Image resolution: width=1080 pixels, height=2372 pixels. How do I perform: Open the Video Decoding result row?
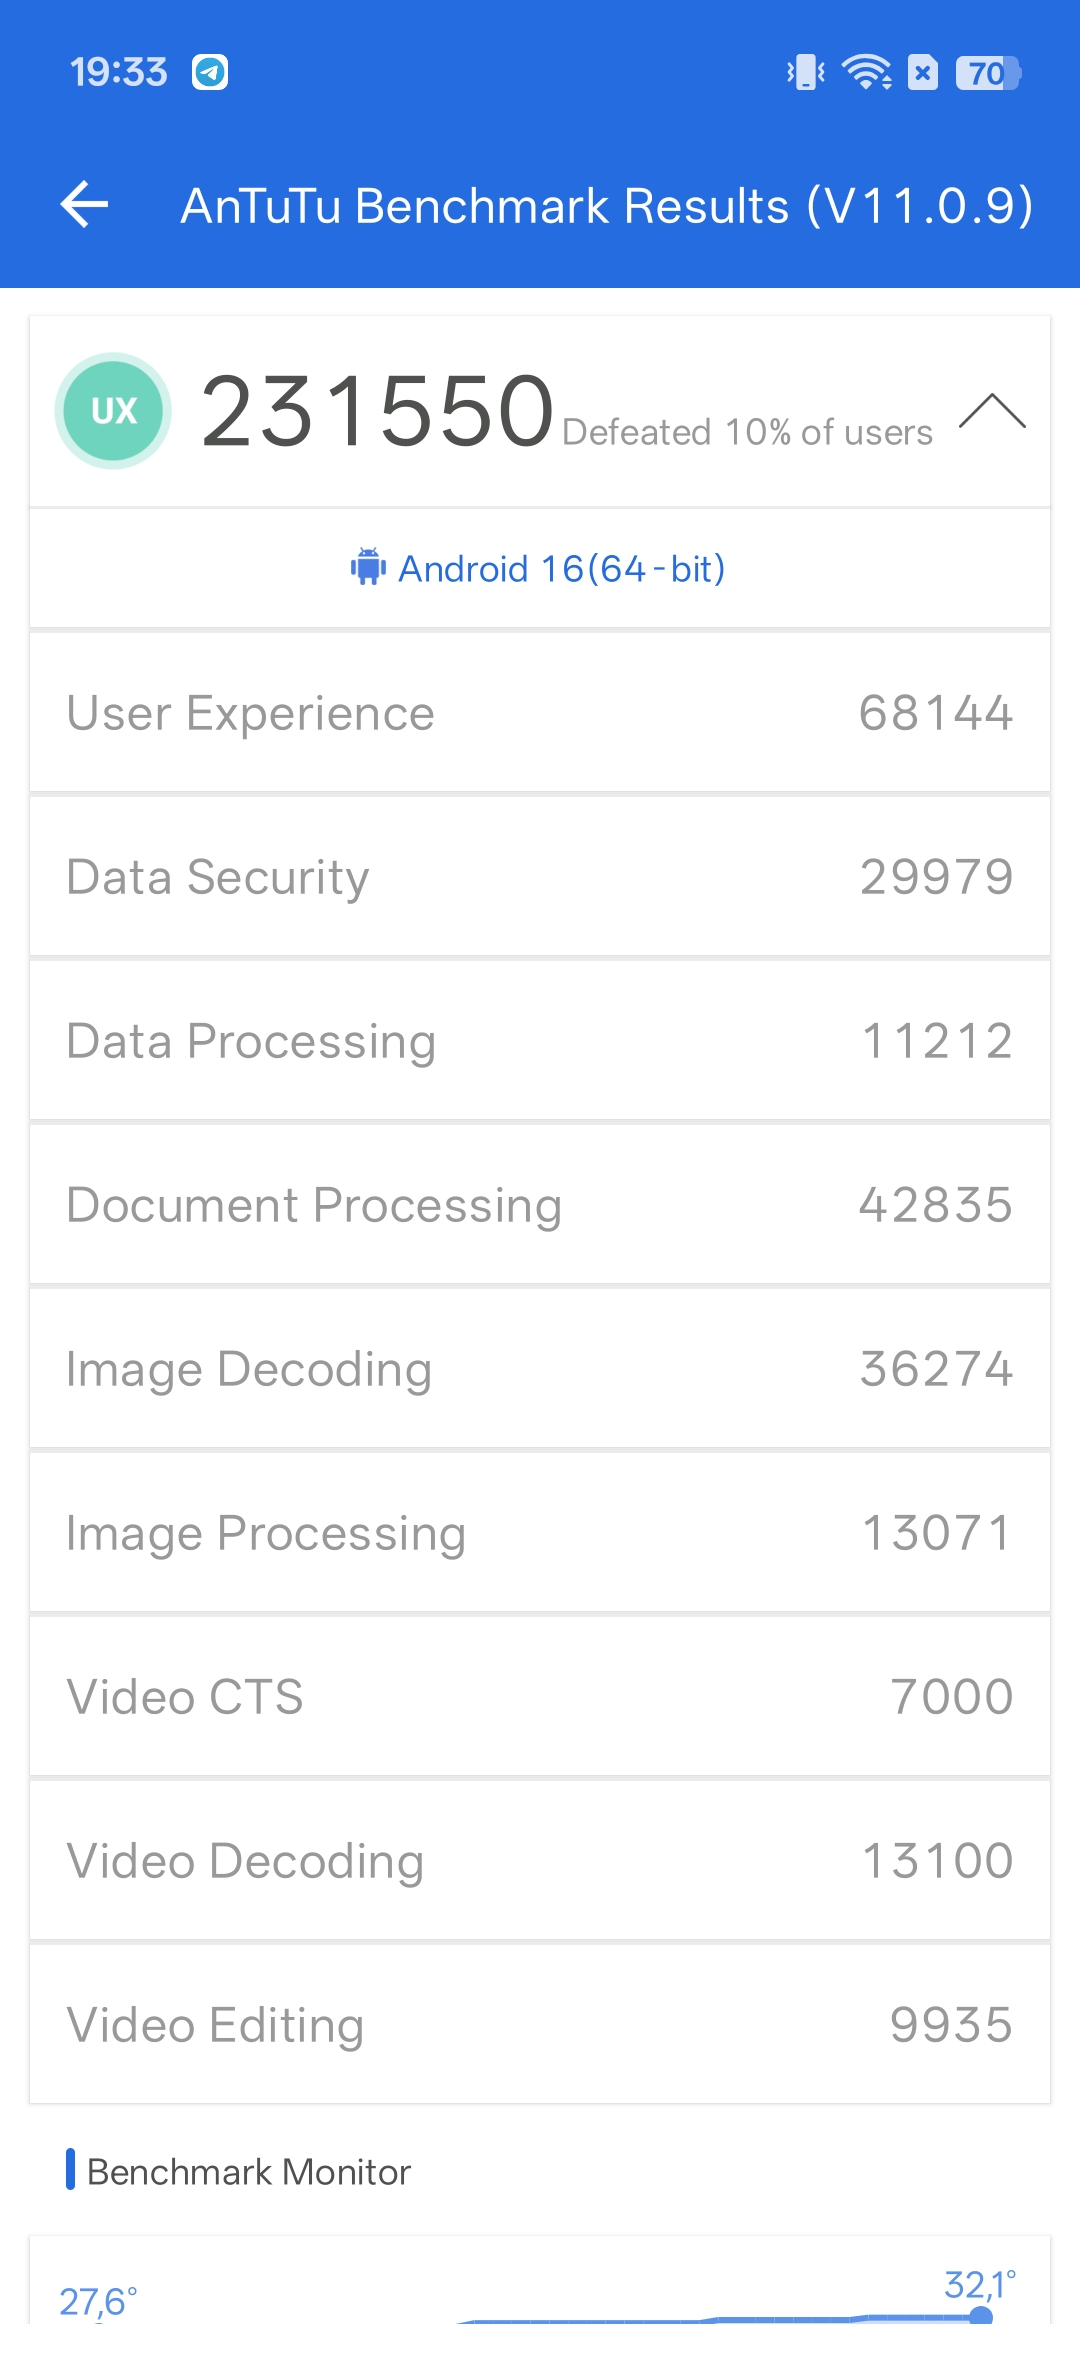[x=540, y=1861]
